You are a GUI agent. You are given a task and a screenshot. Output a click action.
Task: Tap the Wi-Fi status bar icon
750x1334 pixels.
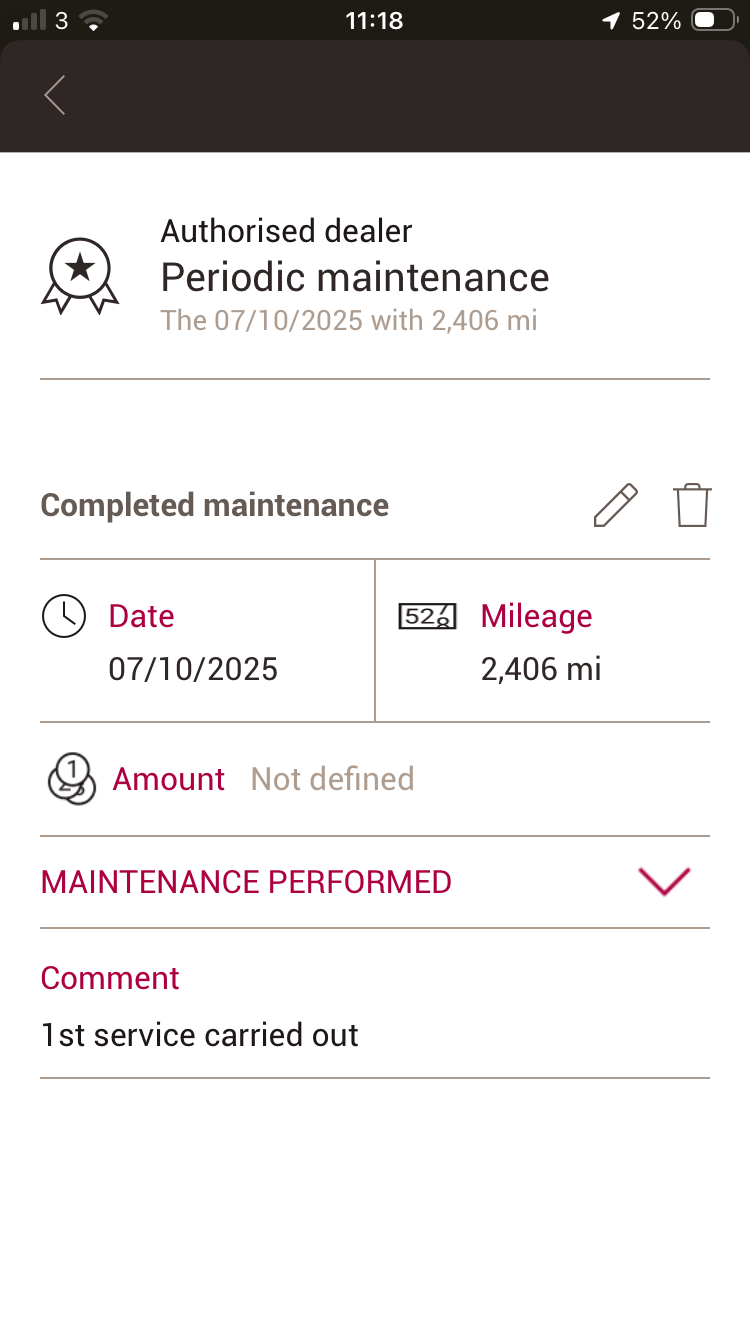(93, 20)
